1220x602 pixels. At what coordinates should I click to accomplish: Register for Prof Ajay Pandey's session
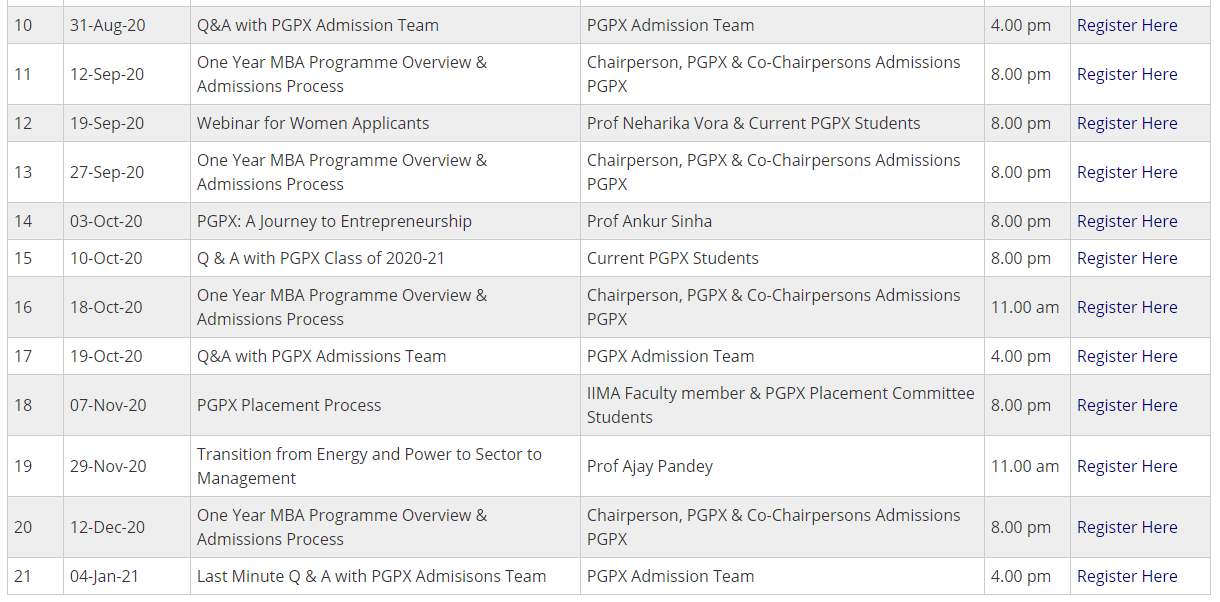[1127, 466]
